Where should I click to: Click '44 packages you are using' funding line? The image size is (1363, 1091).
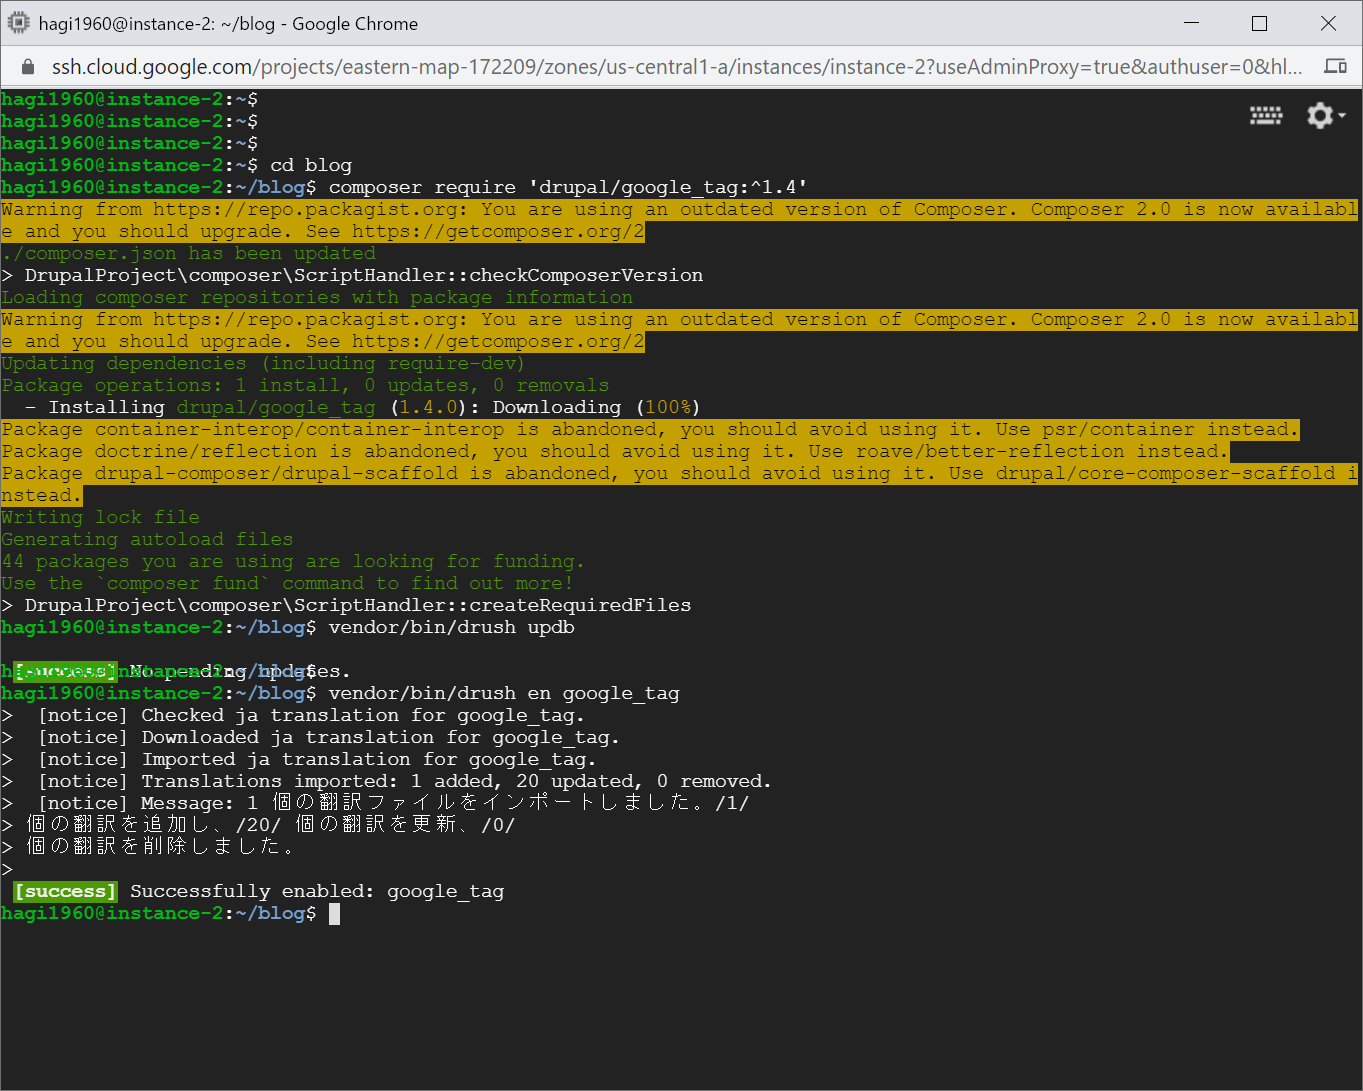293,561
